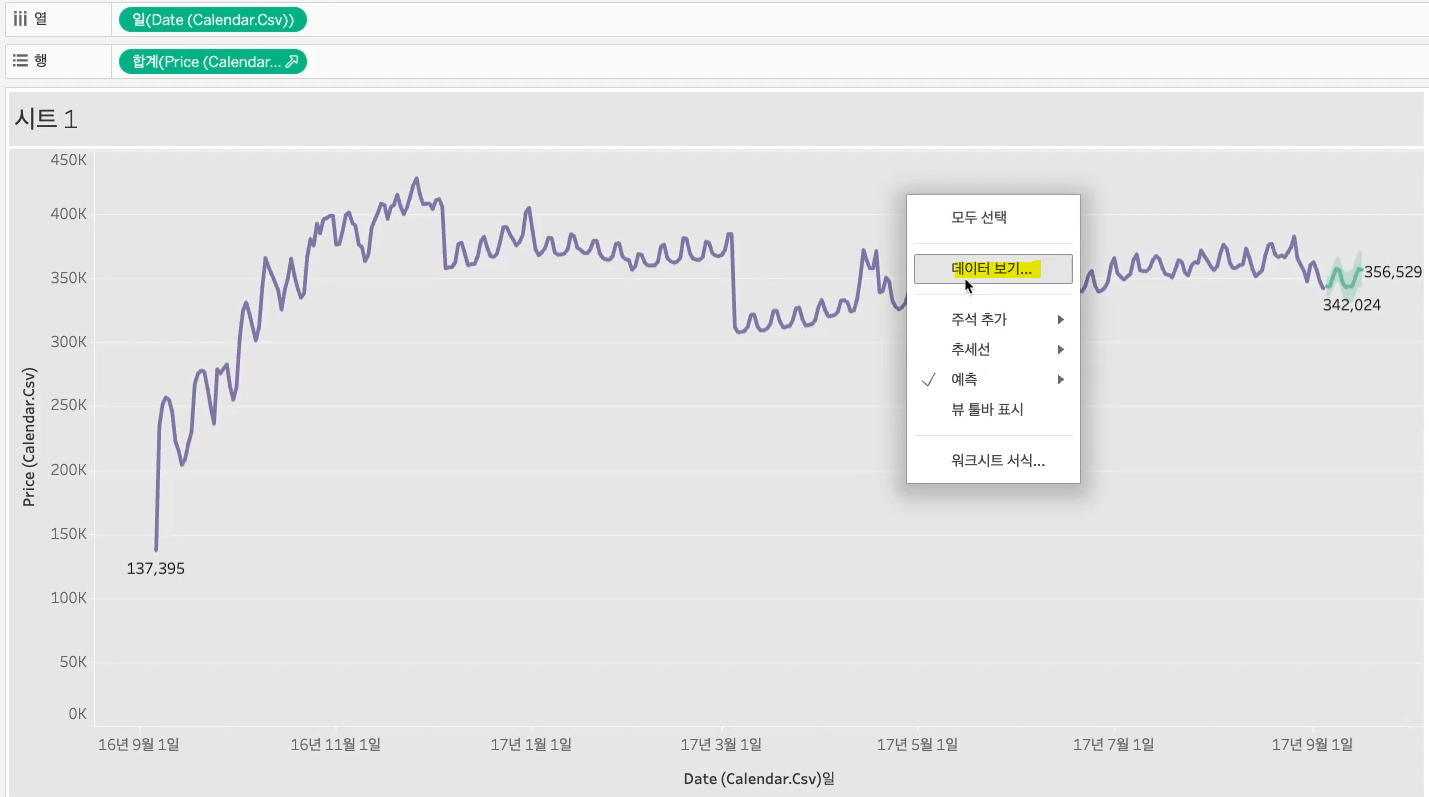Click the columns shelf icon
This screenshot has width=1429, height=797.
[x=19, y=19]
